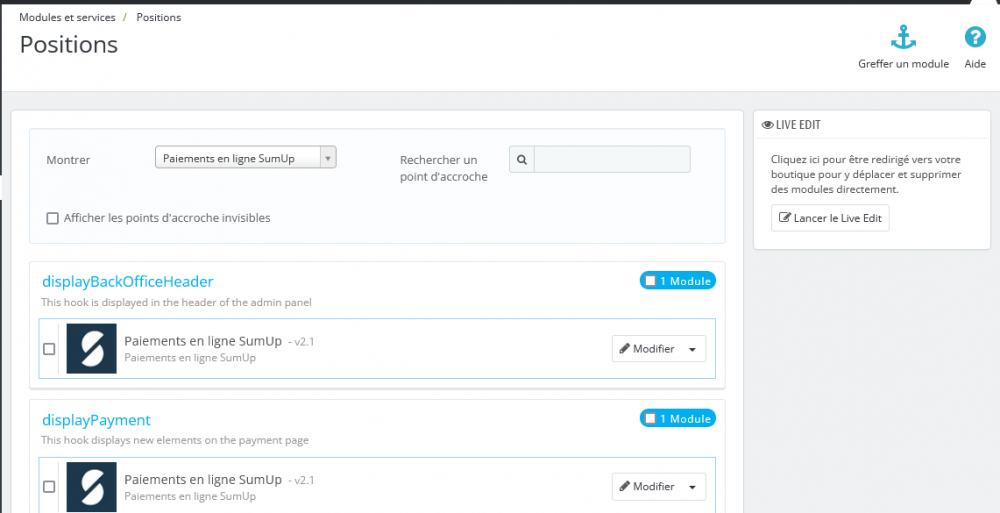Click SumUp logo in displayPayment row
The image size is (1000, 513).
pyautogui.click(x=92, y=486)
